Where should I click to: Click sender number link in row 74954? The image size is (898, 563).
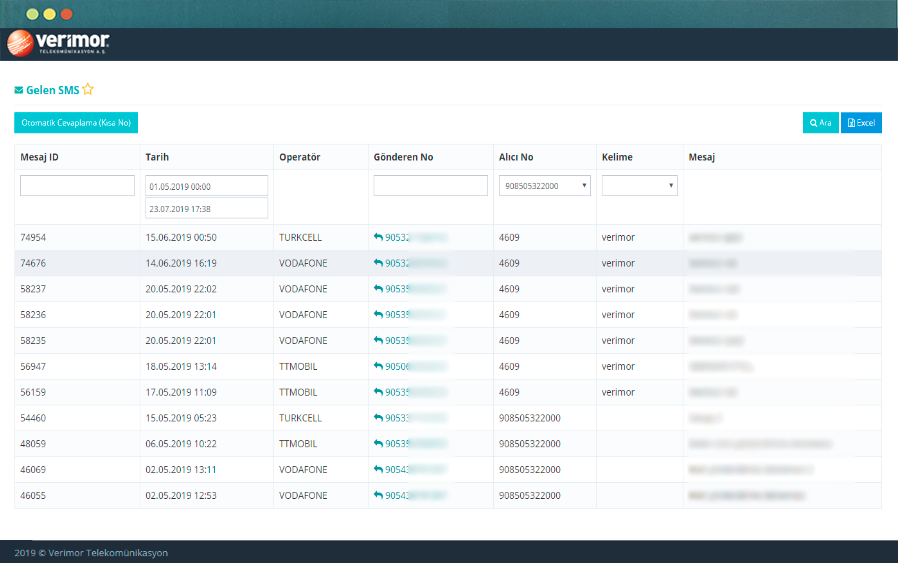coord(416,237)
